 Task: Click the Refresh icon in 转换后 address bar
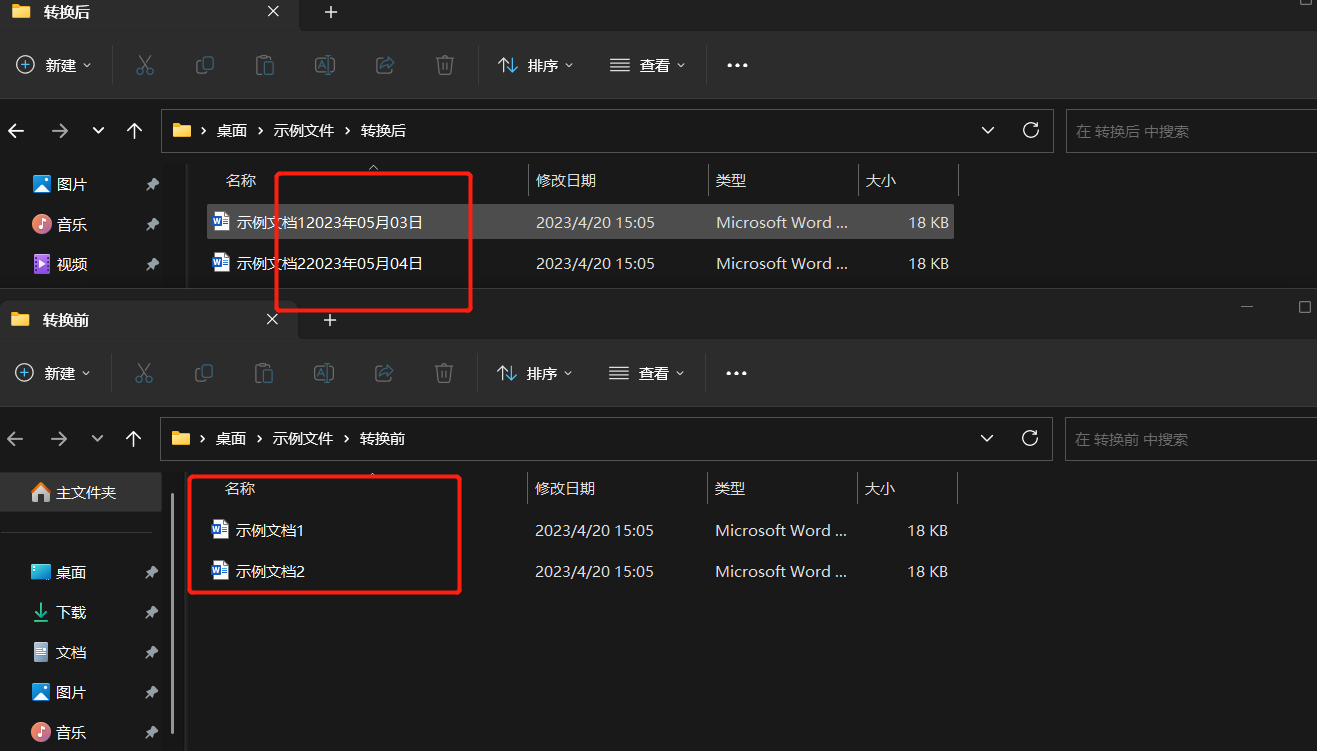point(1030,130)
